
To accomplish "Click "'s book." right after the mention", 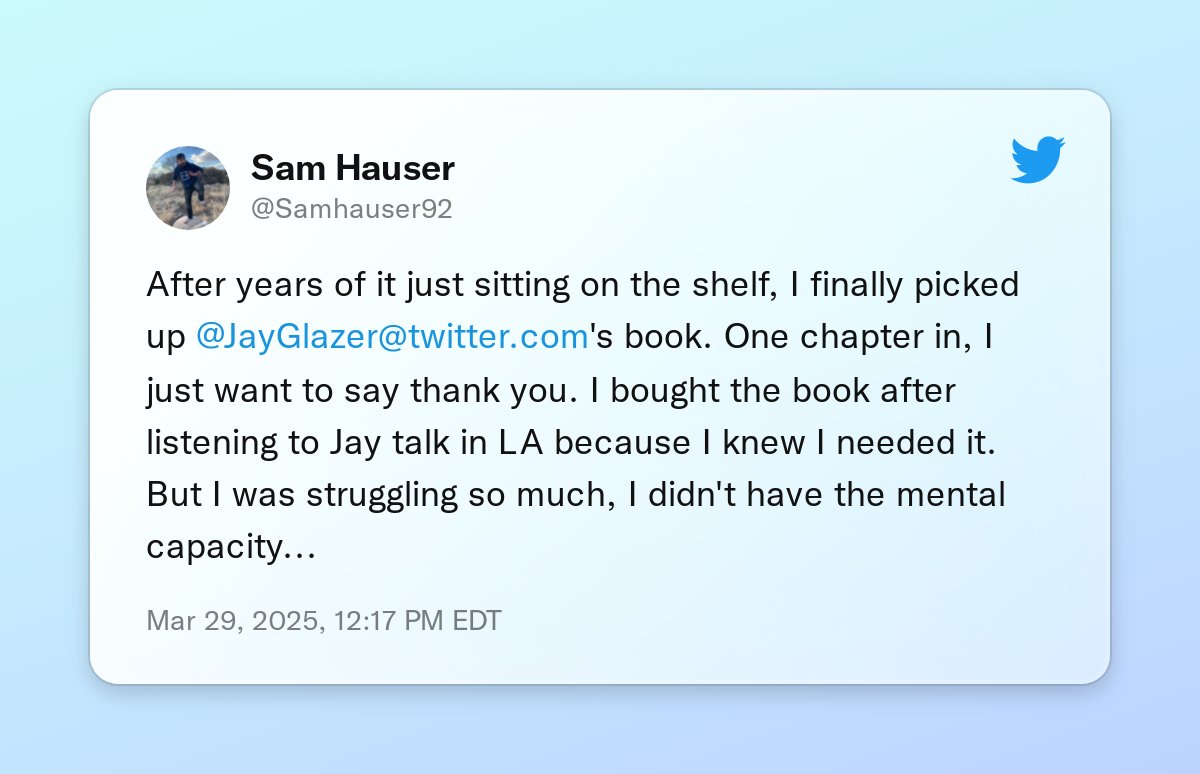I will pos(651,338).
